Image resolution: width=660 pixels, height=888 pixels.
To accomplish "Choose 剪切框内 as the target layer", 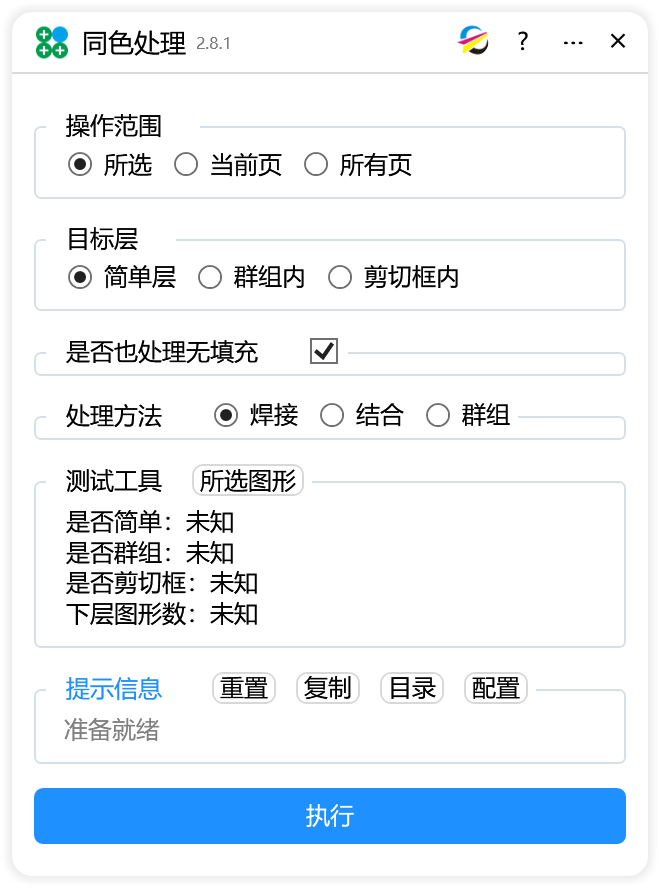I will click(x=340, y=277).
